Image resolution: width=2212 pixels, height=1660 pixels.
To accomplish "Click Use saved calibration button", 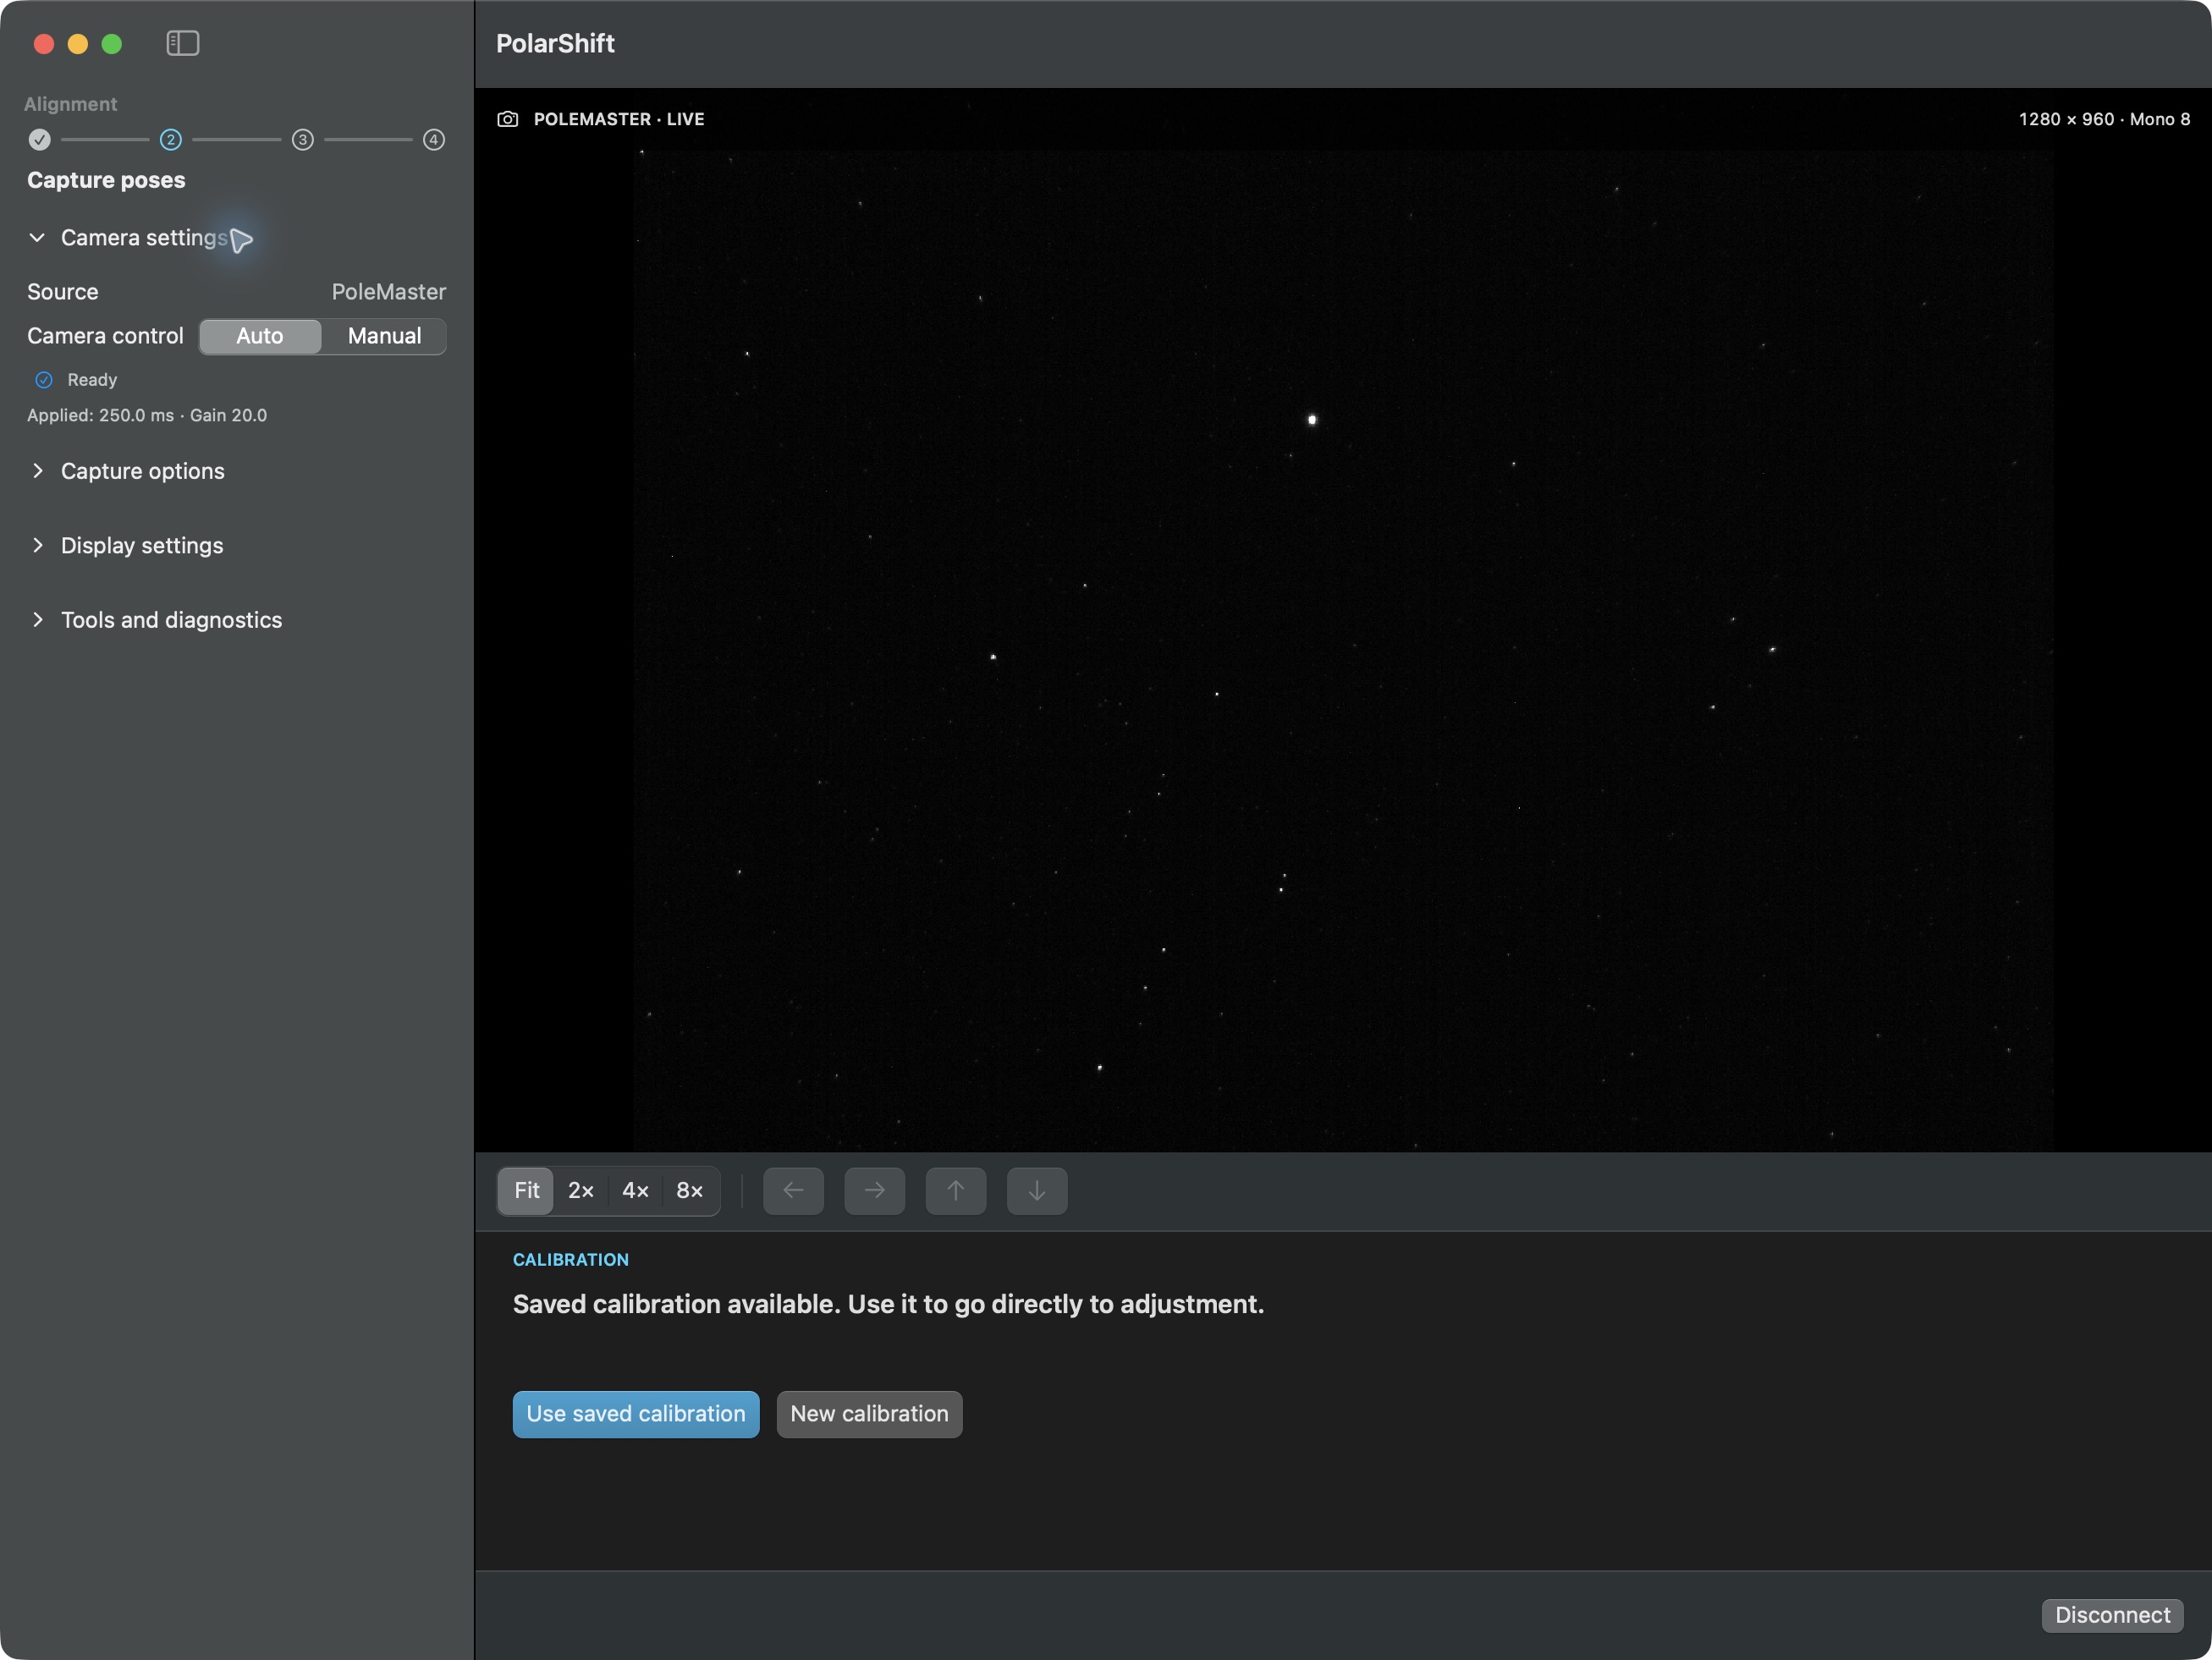I will (x=636, y=1414).
